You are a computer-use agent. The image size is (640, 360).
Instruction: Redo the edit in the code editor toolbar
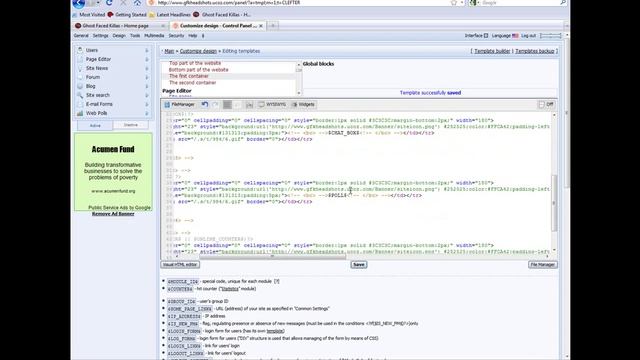[x=215, y=104]
